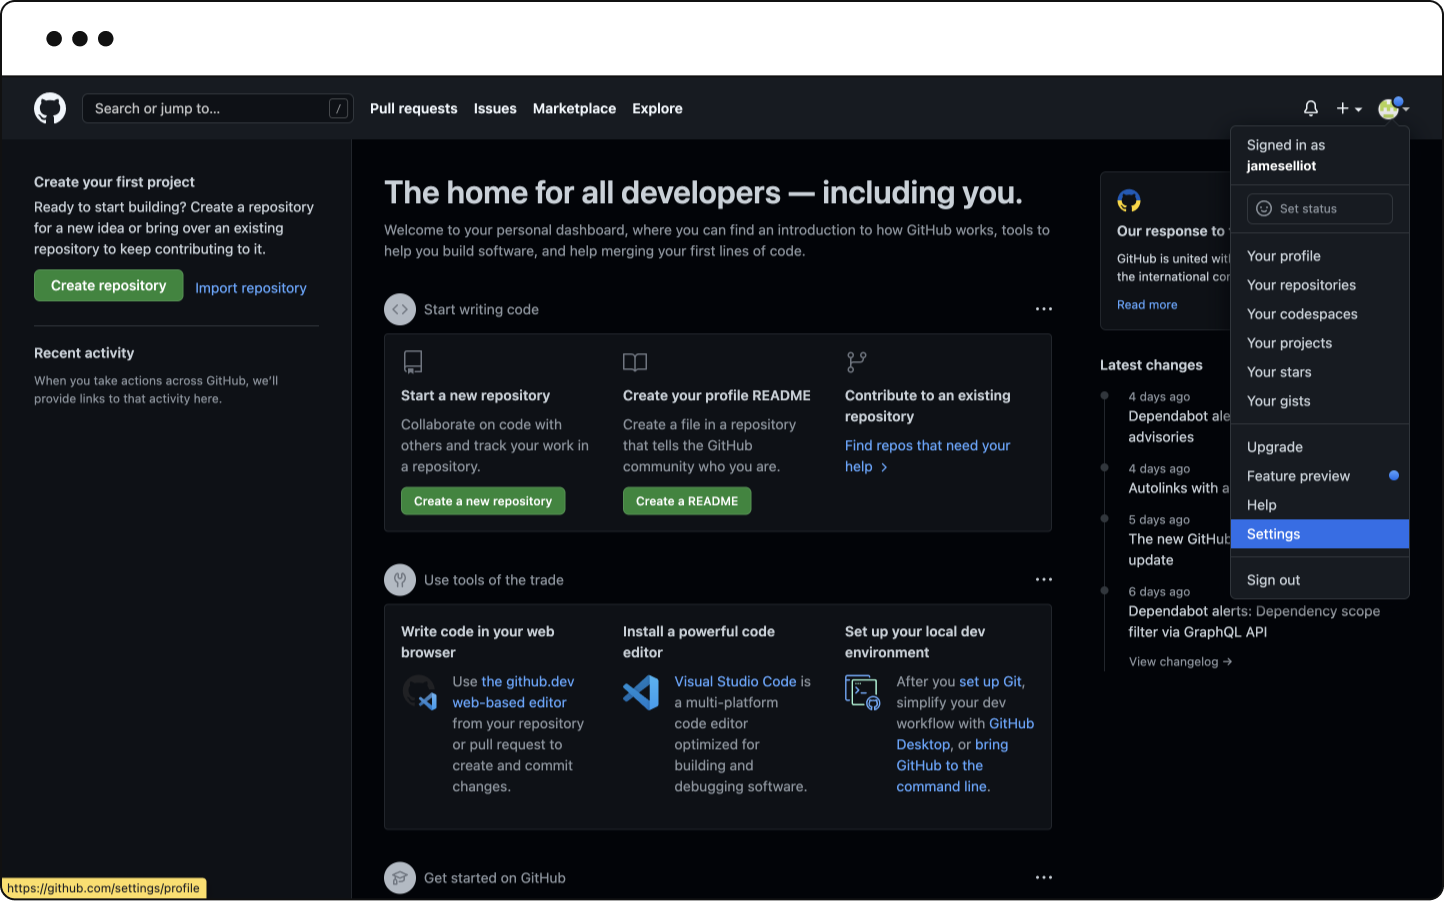Screen dimensions: 1444x901
Task: Click the Start writing code icon
Action: tap(400, 309)
